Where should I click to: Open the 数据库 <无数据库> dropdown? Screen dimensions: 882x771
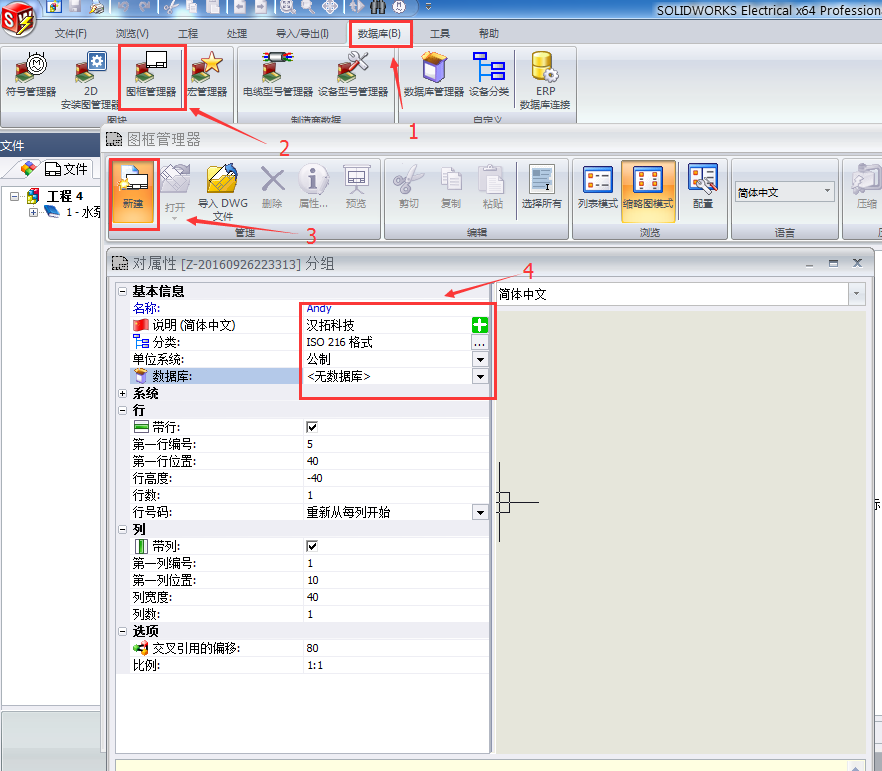click(x=480, y=376)
